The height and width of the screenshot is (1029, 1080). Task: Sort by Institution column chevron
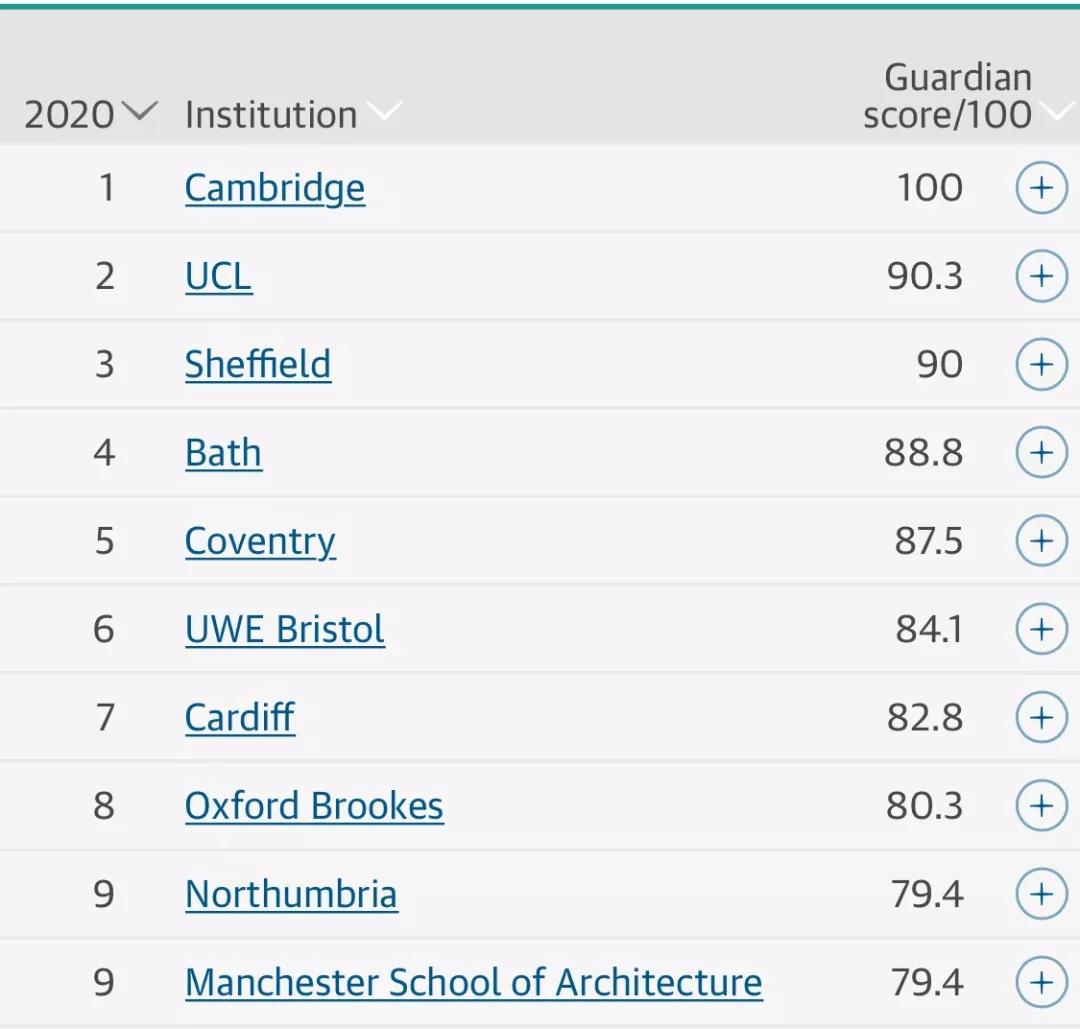tap(293, 114)
